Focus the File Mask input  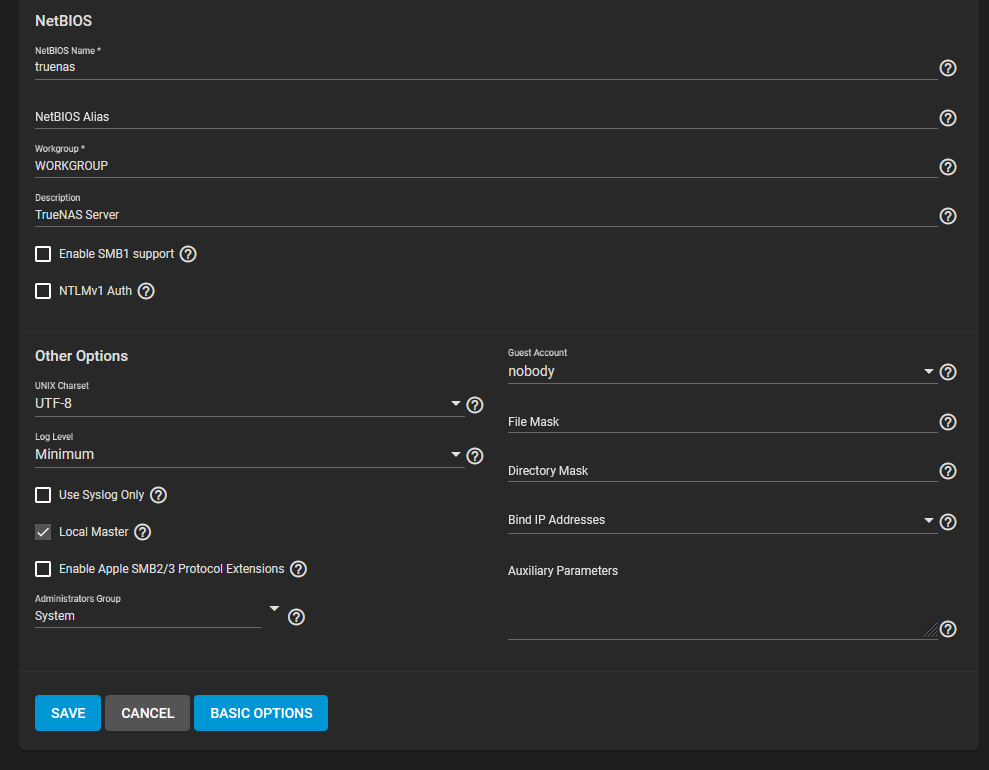(722, 422)
